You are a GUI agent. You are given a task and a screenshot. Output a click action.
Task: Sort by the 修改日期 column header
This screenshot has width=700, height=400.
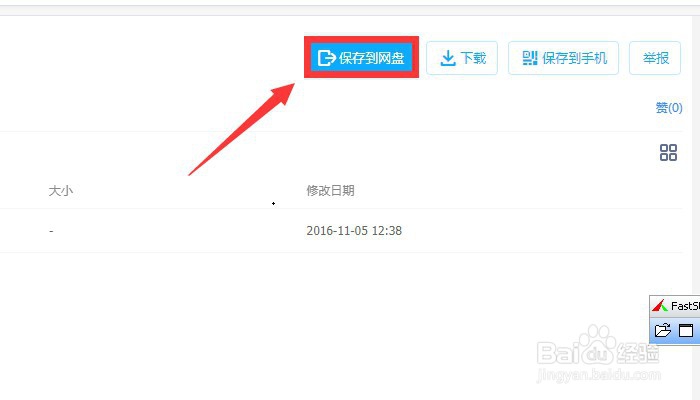(330, 191)
